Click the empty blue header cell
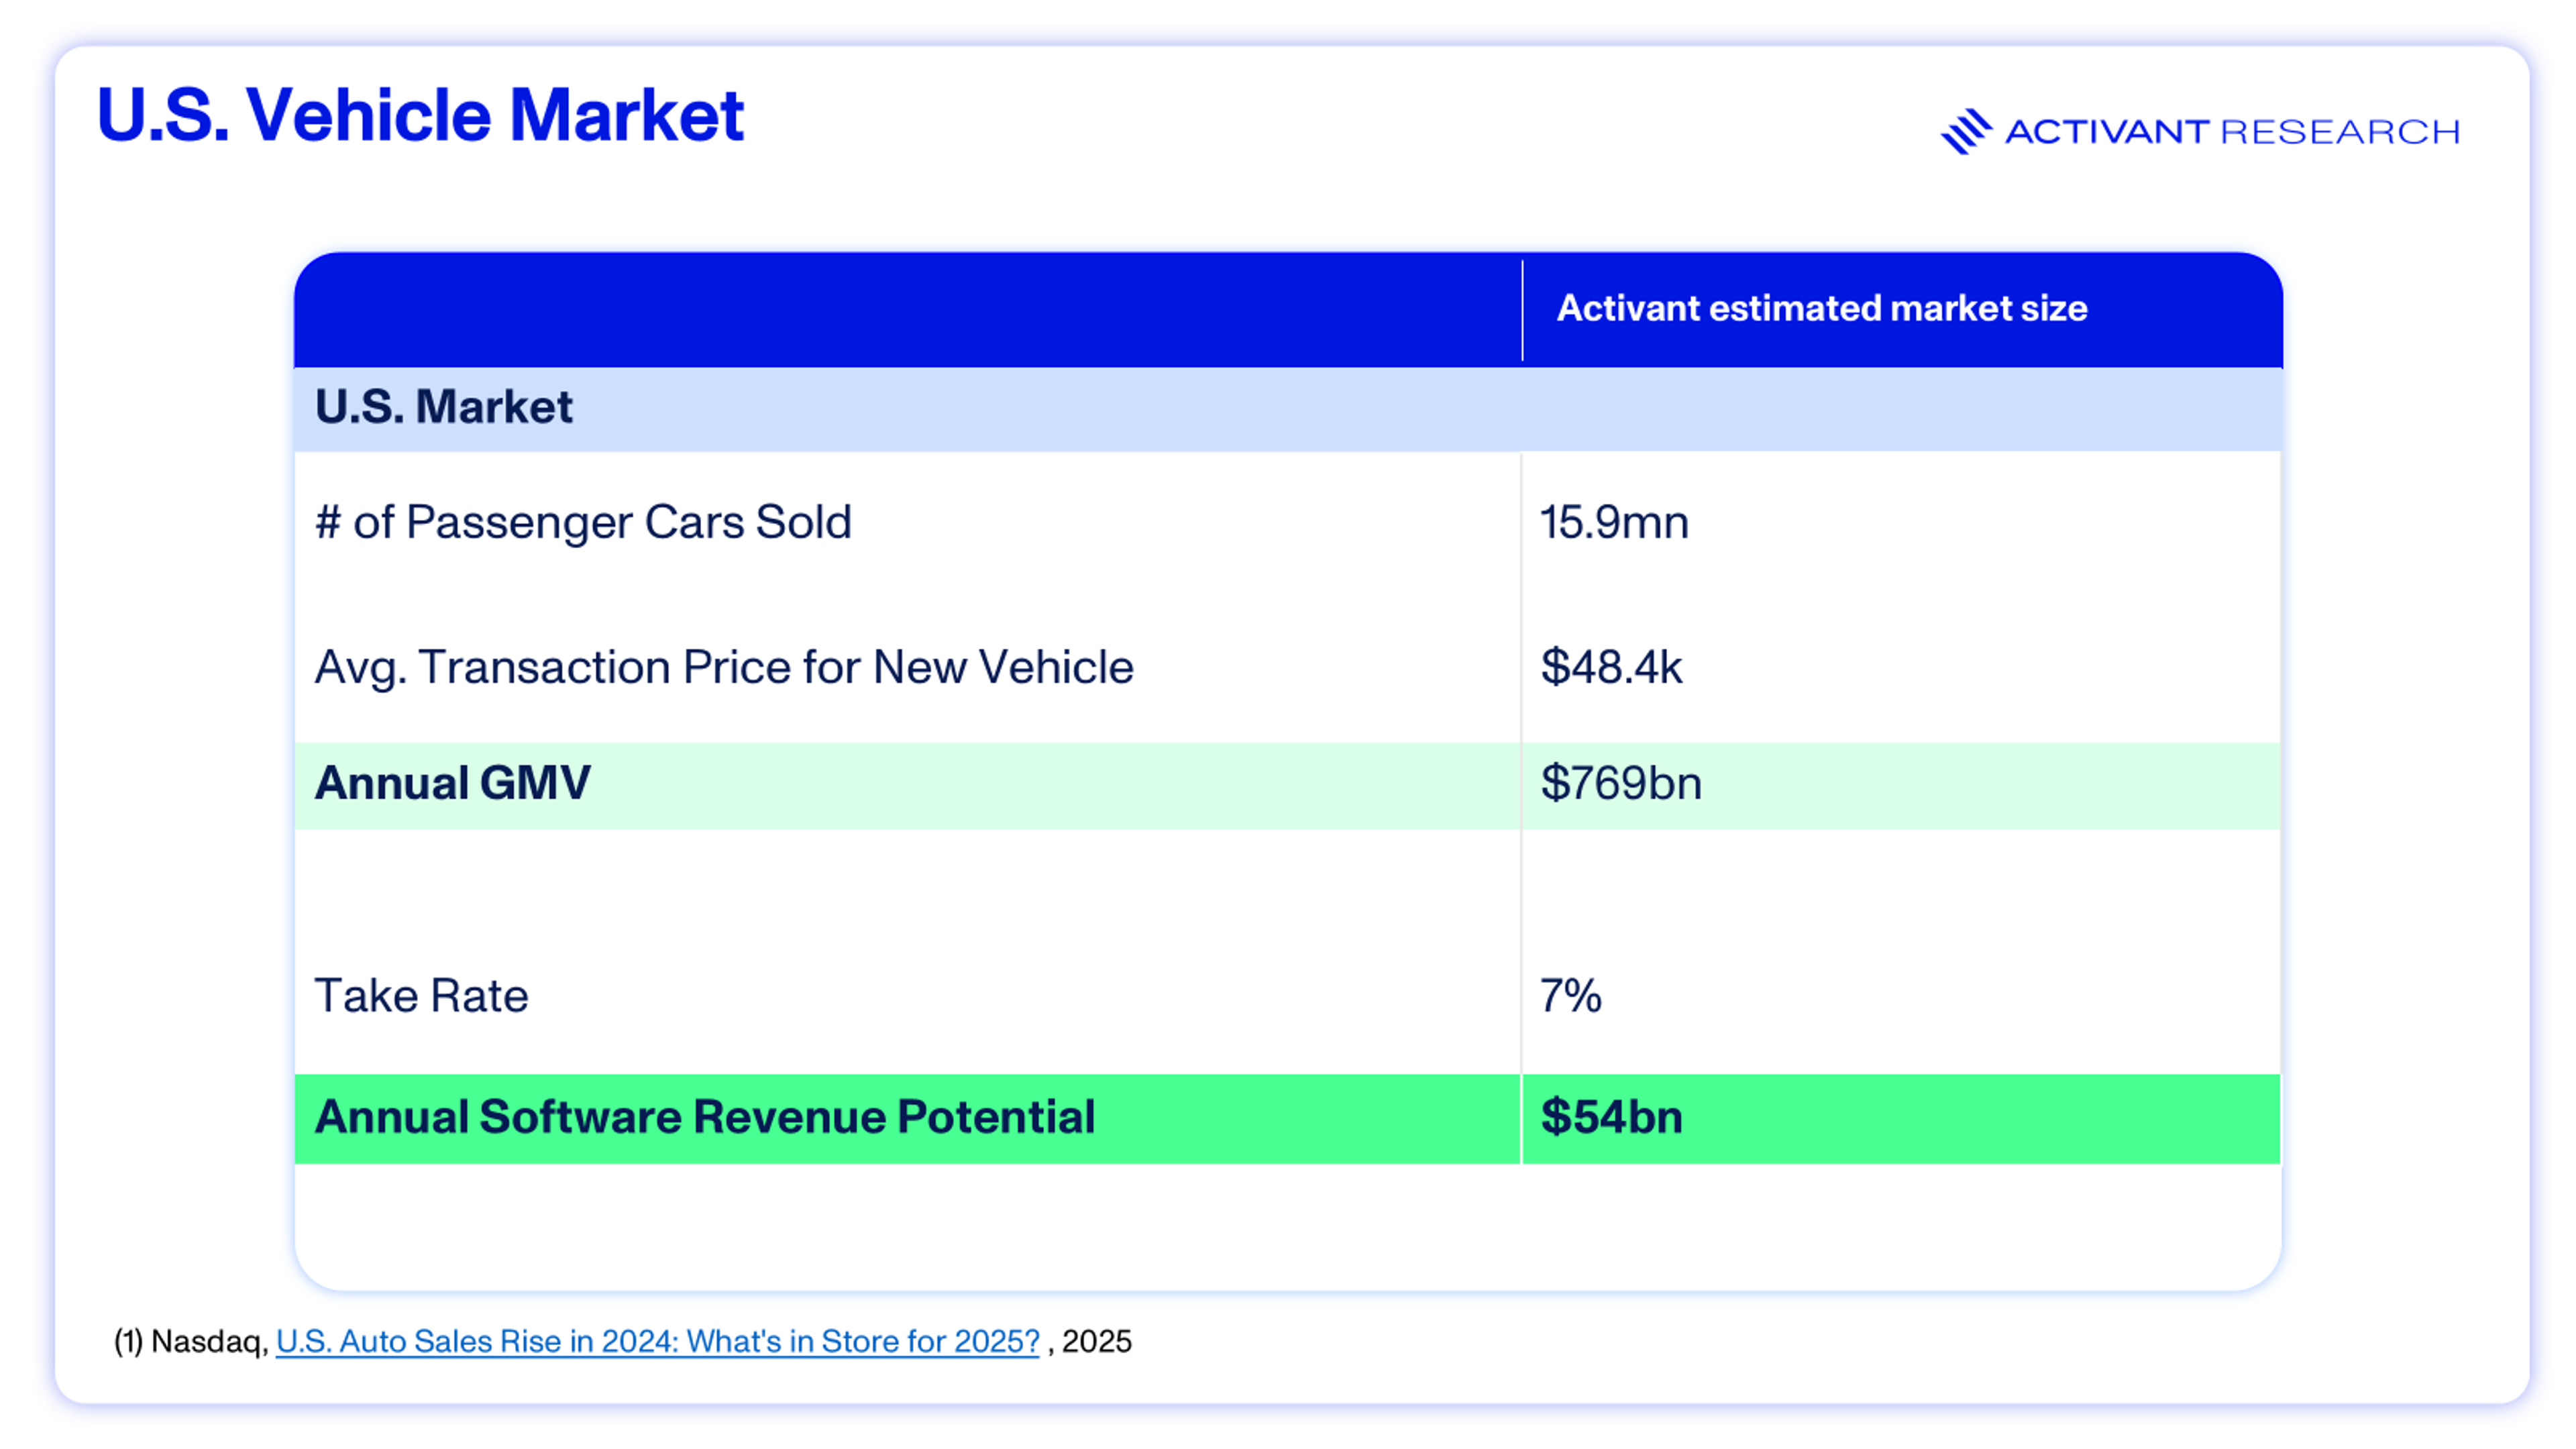 coord(906,310)
